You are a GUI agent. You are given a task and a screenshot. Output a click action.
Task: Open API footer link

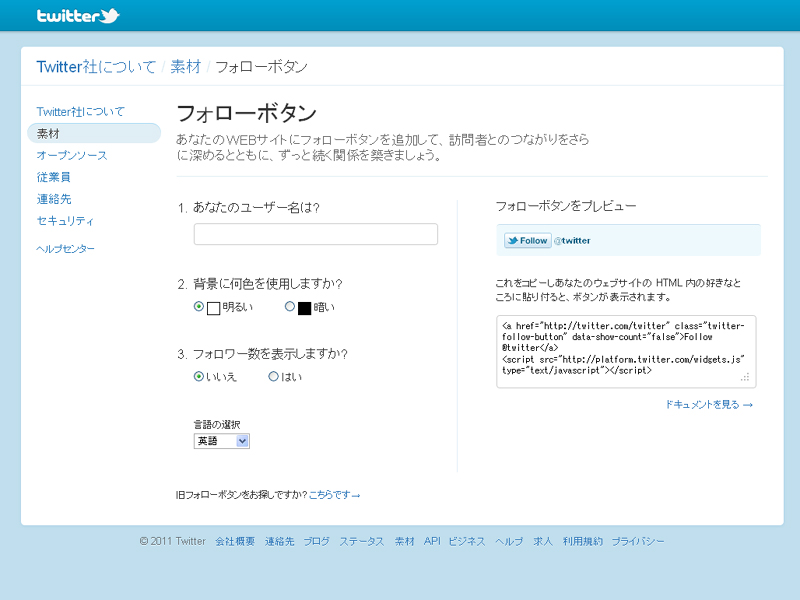(x=432, y=541)
